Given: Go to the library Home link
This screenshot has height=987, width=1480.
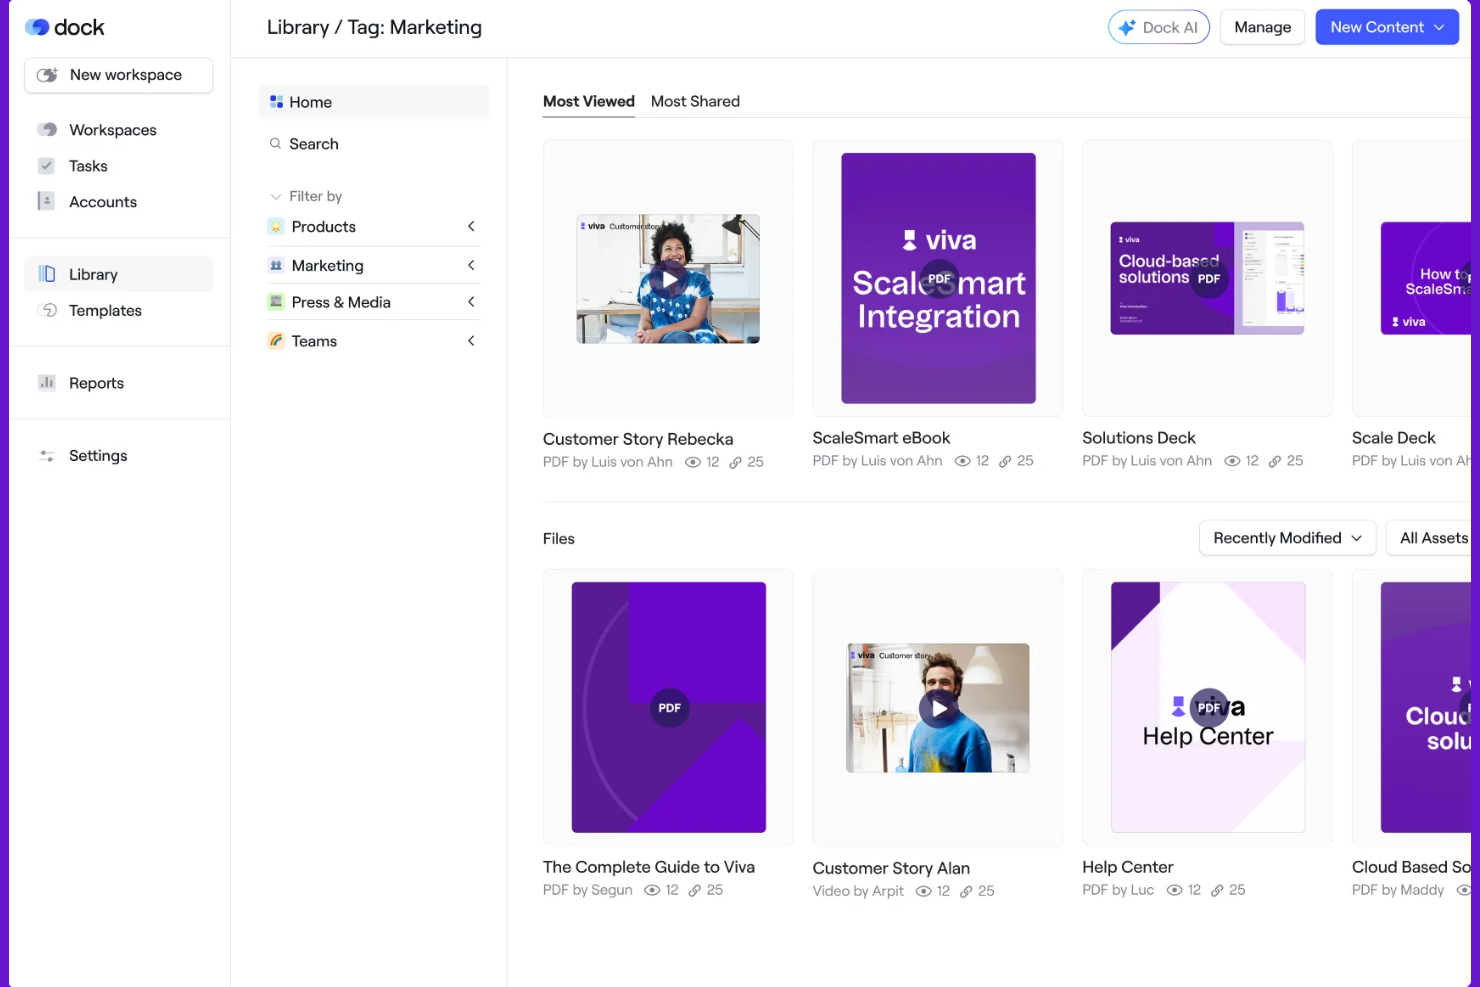Looking at the screenshot, I should point(373,102).
